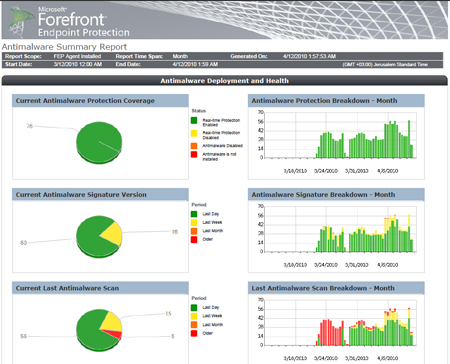
Task: Click orange Last Month swatch in Last Scan legend
Action: pyautogui.click(x=194, y=324)
